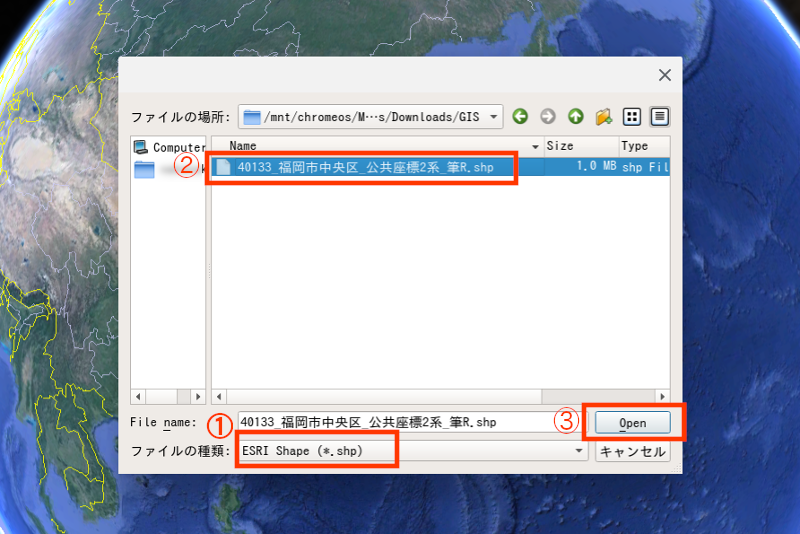The width and height of the screenshot is (800, 534).
Task: Click the shp File type cell
Action: click(645, 167)
